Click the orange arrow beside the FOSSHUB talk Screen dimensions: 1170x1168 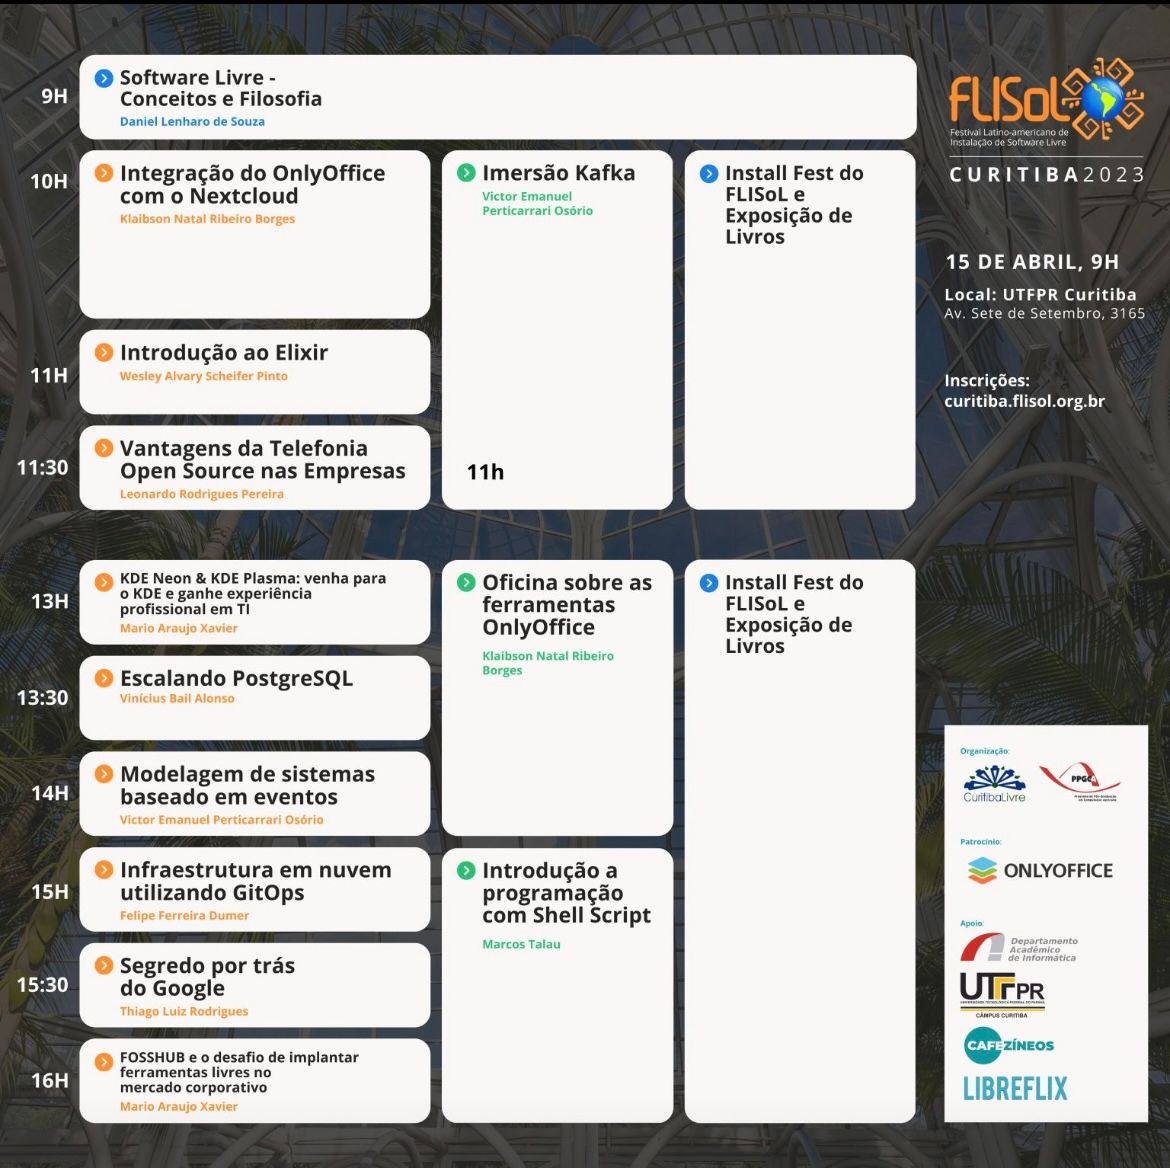pos(104,1061)
